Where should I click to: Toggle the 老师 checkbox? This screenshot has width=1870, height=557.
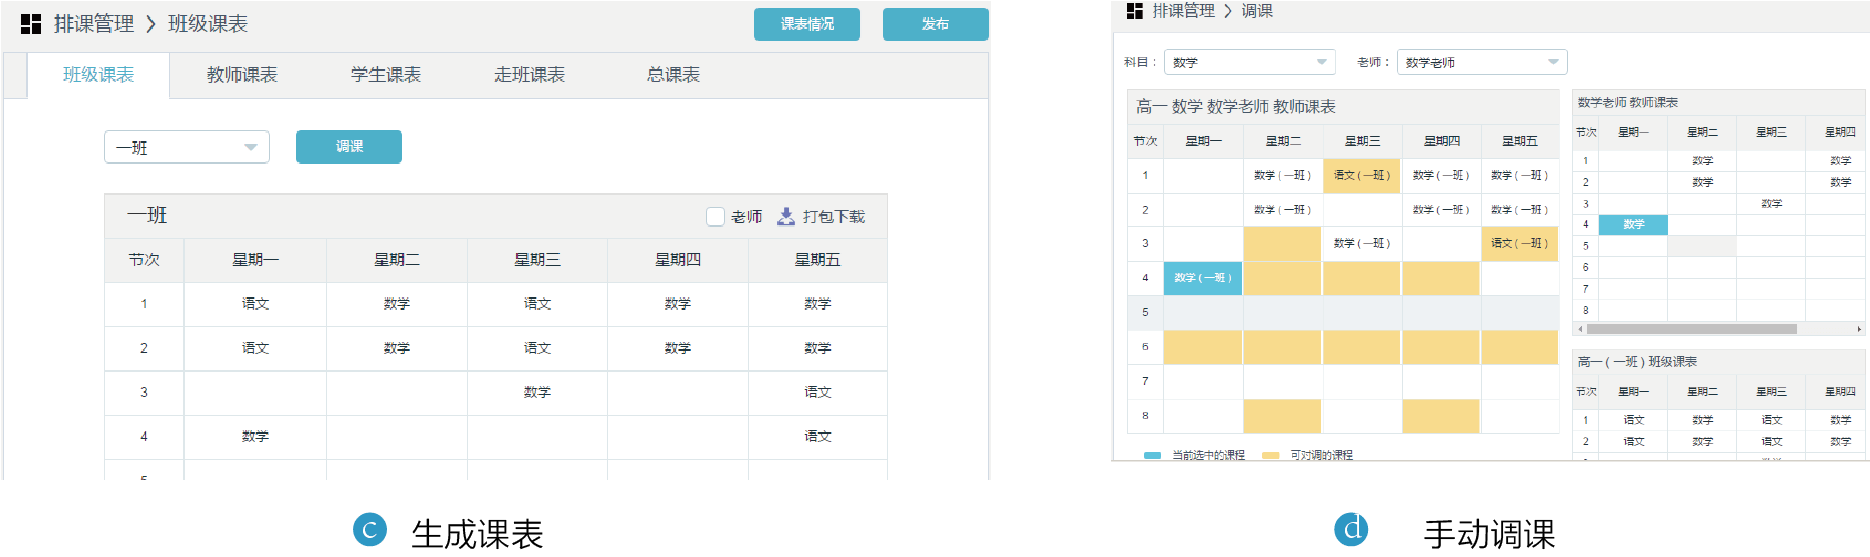715,216
